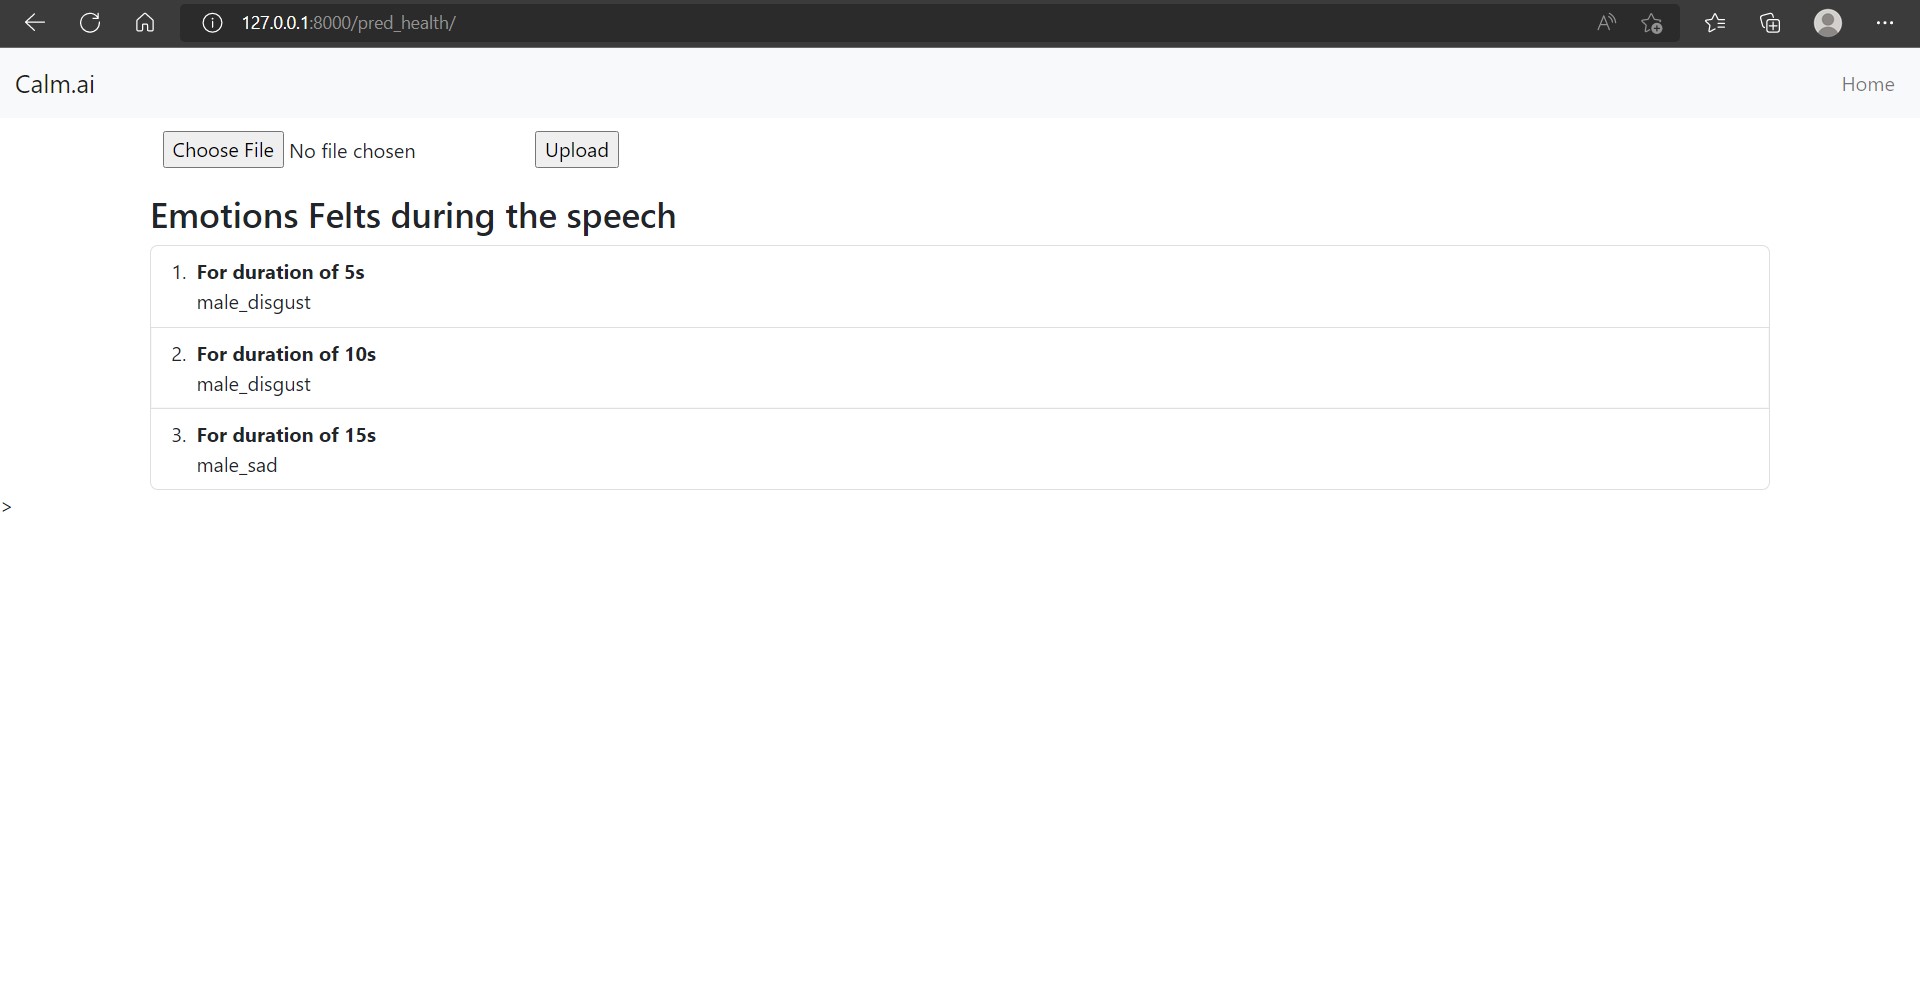
Task: Select 'Emotions Felts during the speech' heading
Action: [x=413, y=216]
